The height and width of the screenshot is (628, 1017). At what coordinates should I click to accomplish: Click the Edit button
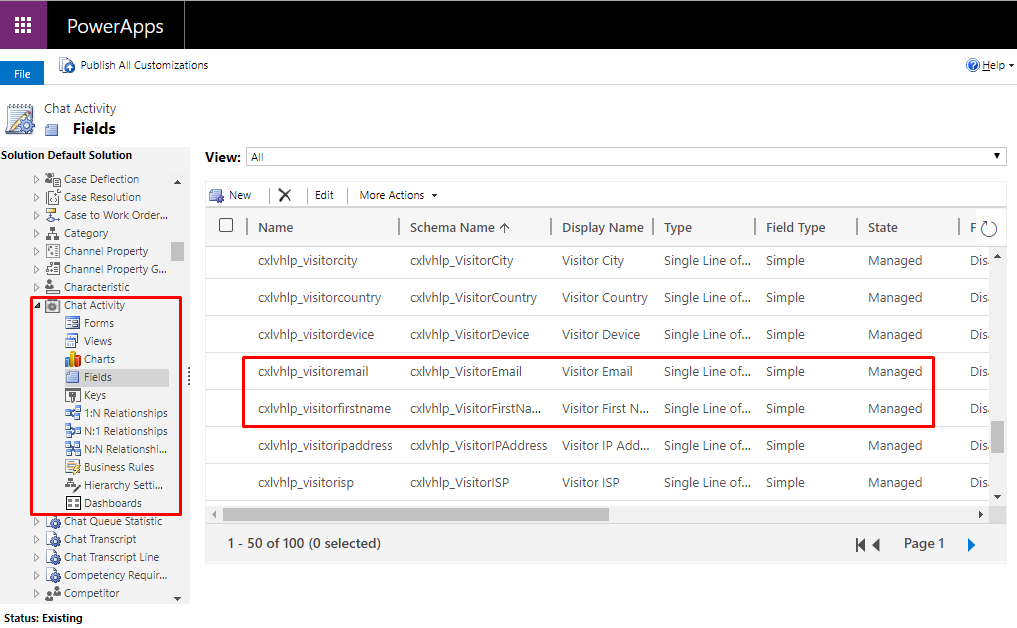tap(324, 195)
